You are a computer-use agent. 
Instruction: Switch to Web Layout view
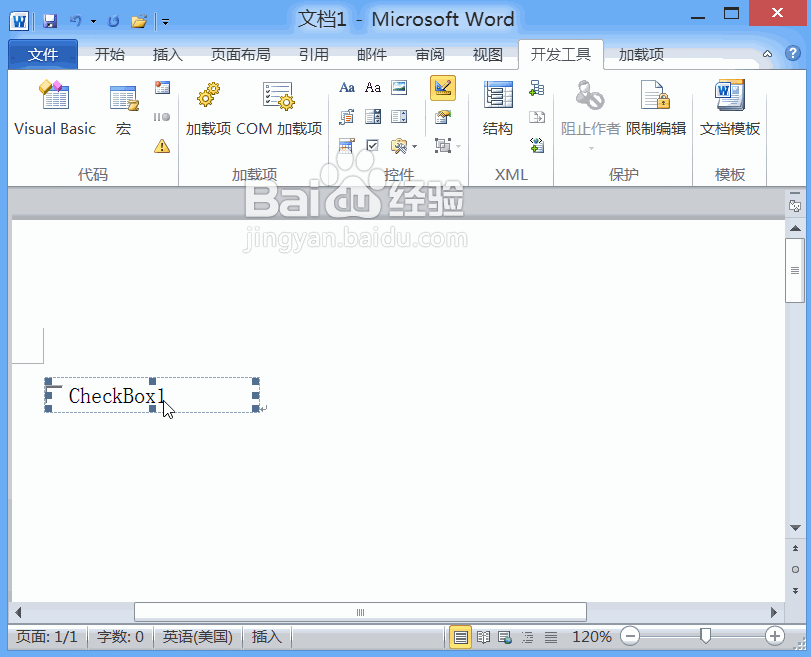505,637
